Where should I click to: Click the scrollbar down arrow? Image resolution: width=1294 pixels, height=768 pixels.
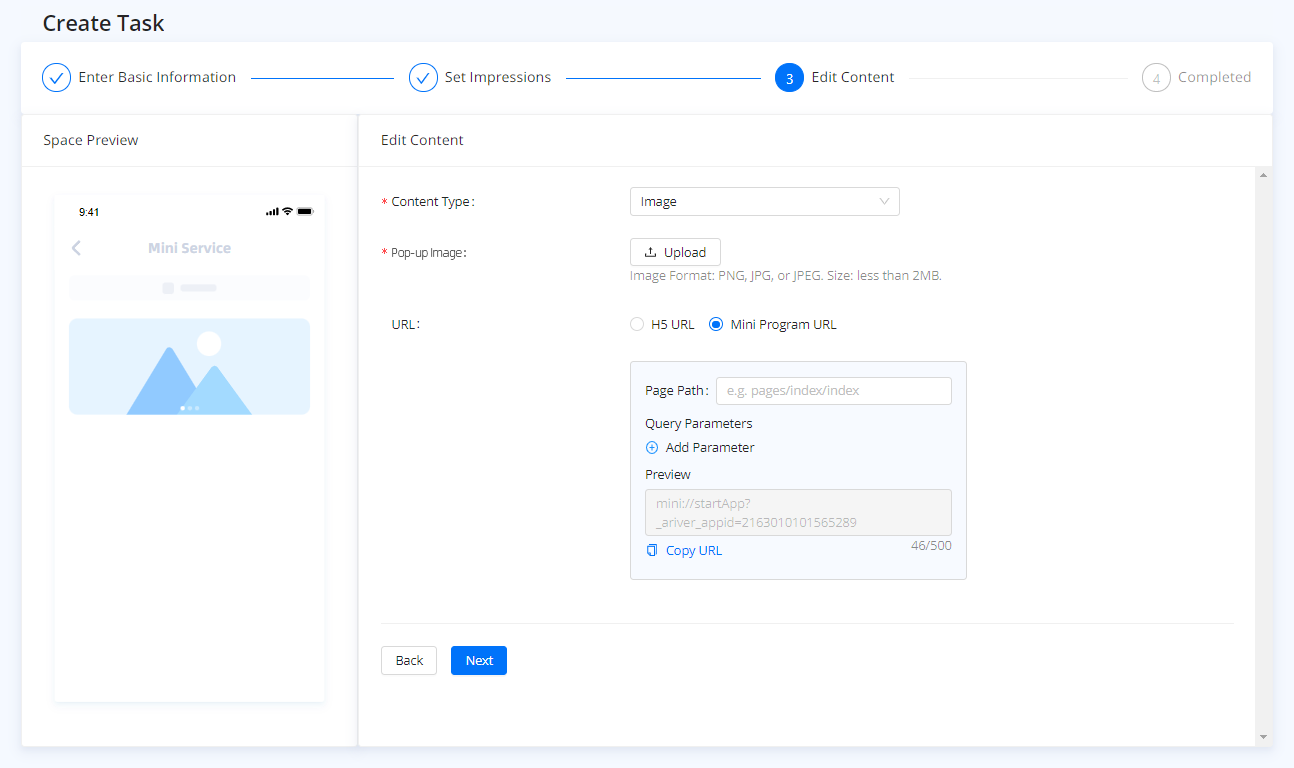[1263, 737]
